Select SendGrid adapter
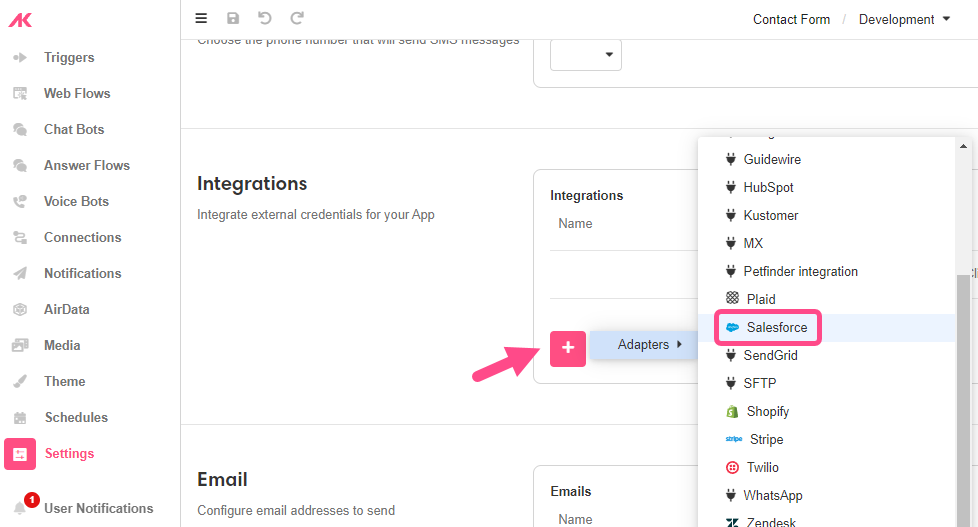This screenshot has height=527, width=978. point(770,355)
